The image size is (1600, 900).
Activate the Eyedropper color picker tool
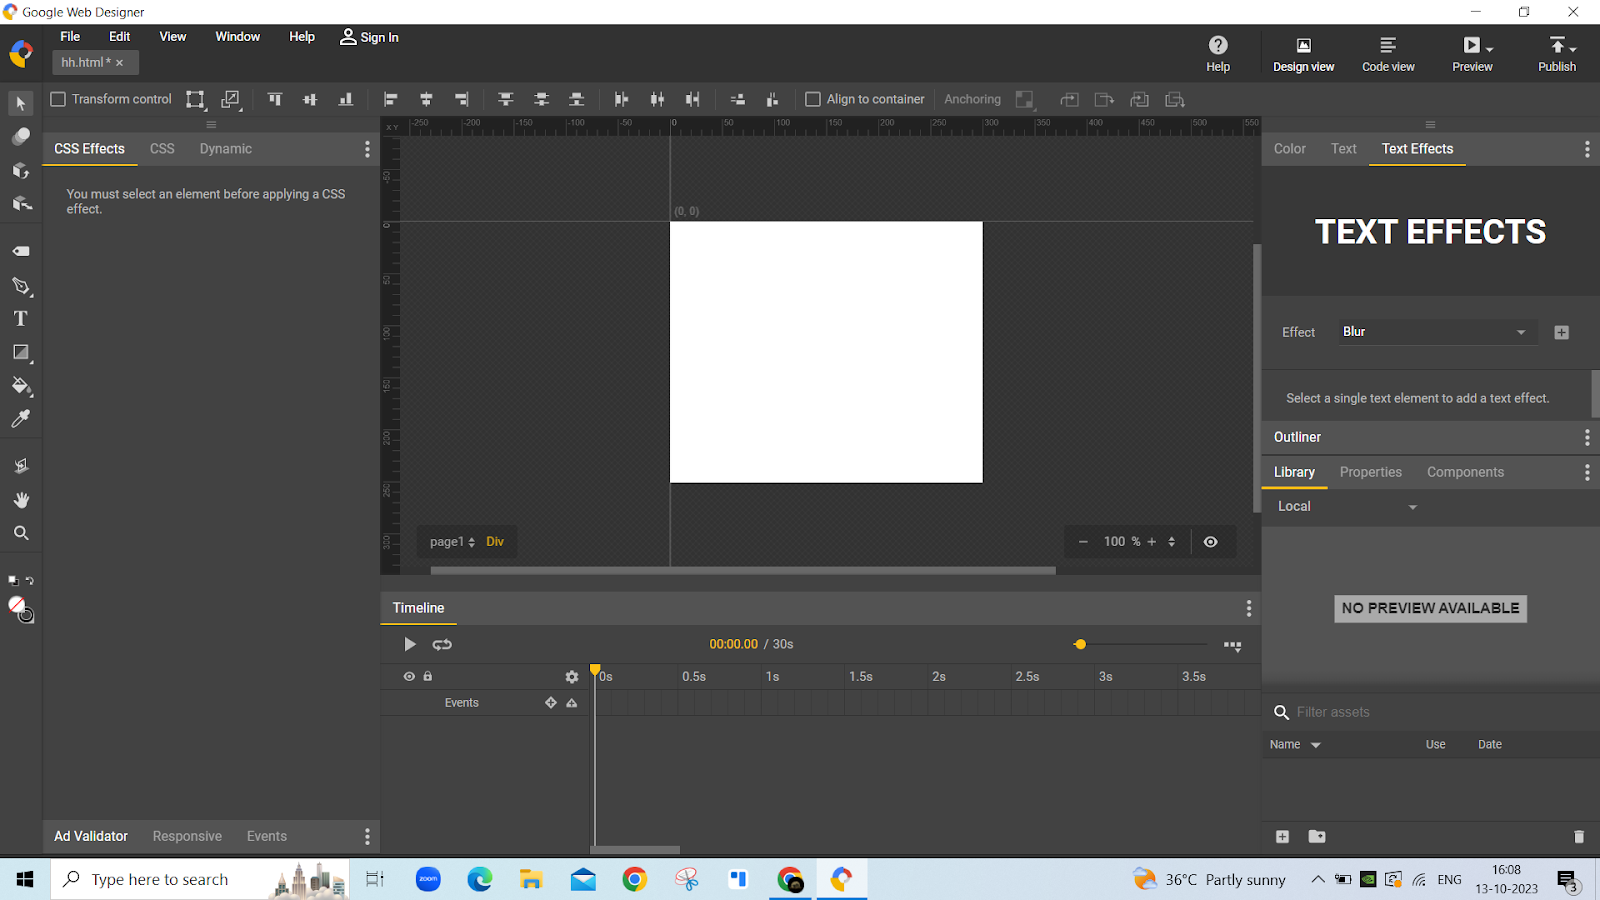click(x=20, y=419)
